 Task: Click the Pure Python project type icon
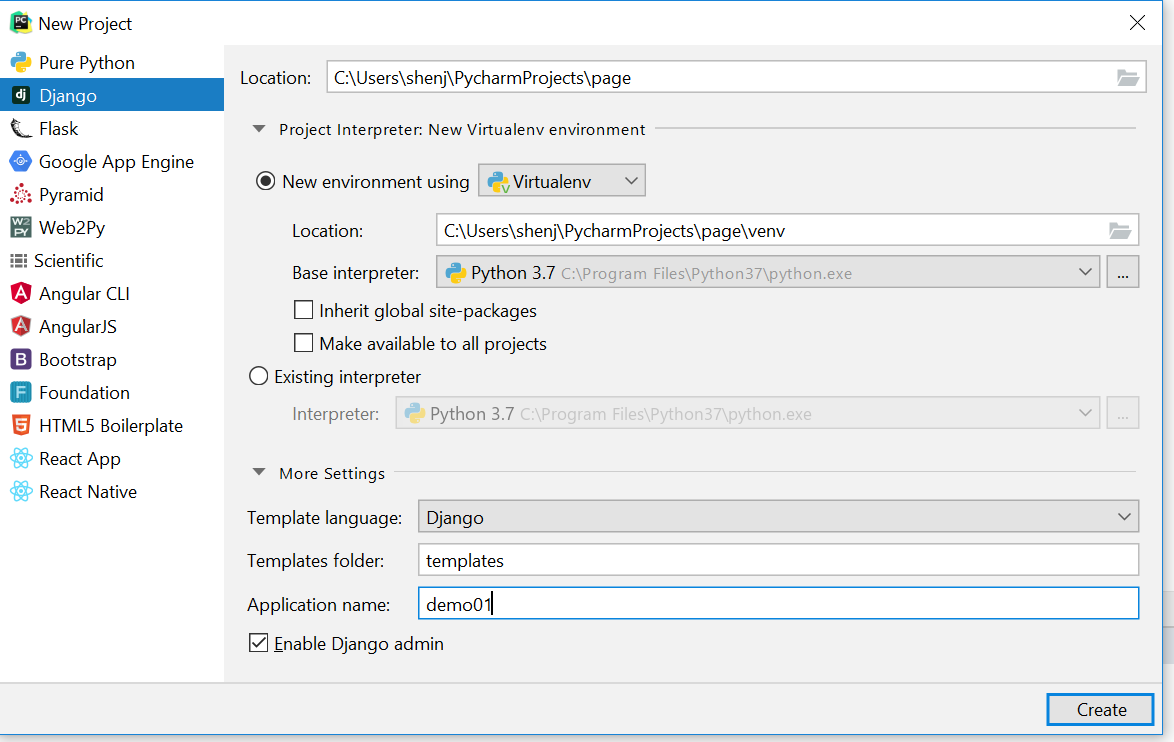(20, 63)
